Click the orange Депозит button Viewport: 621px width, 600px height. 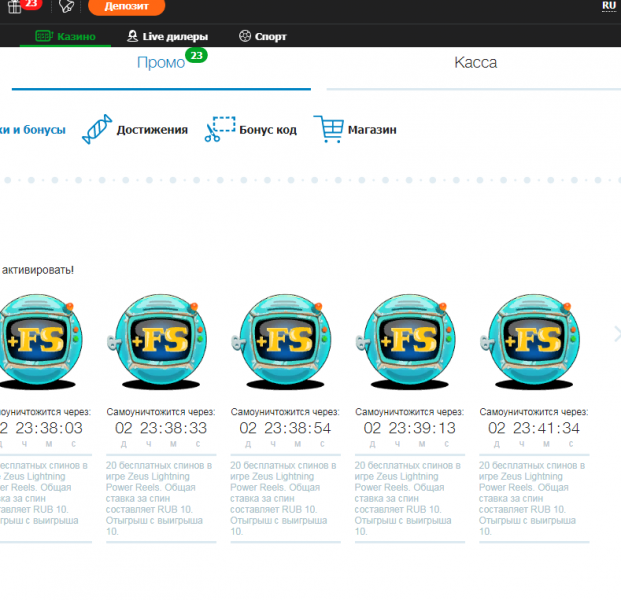[126, 7]
